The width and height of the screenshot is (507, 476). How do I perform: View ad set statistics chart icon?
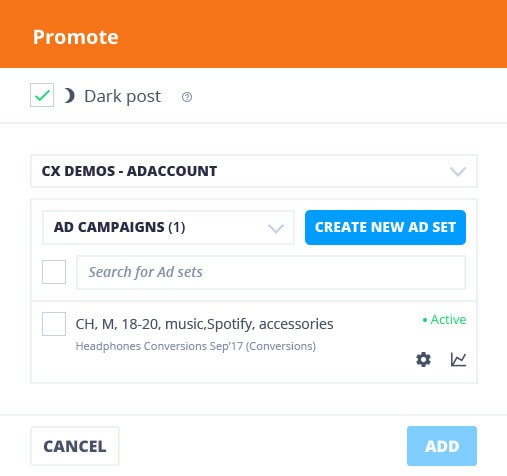coord(458,360)
